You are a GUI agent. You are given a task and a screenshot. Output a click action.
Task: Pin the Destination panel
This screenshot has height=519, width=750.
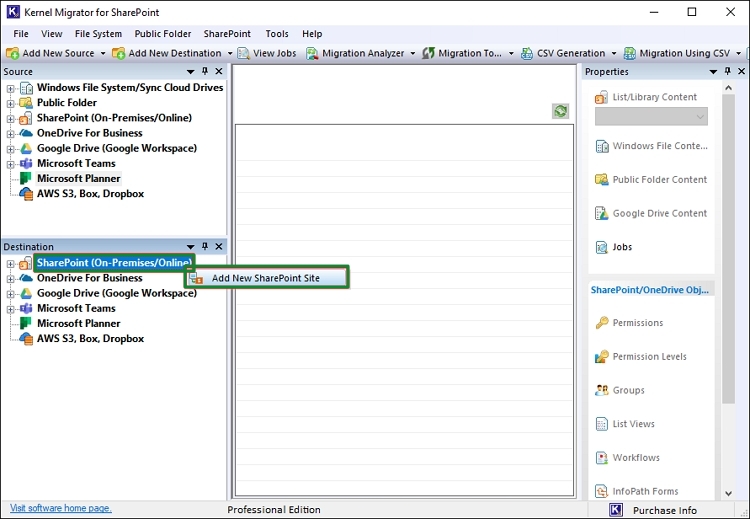pyautogui.click(x=205, y=246)
